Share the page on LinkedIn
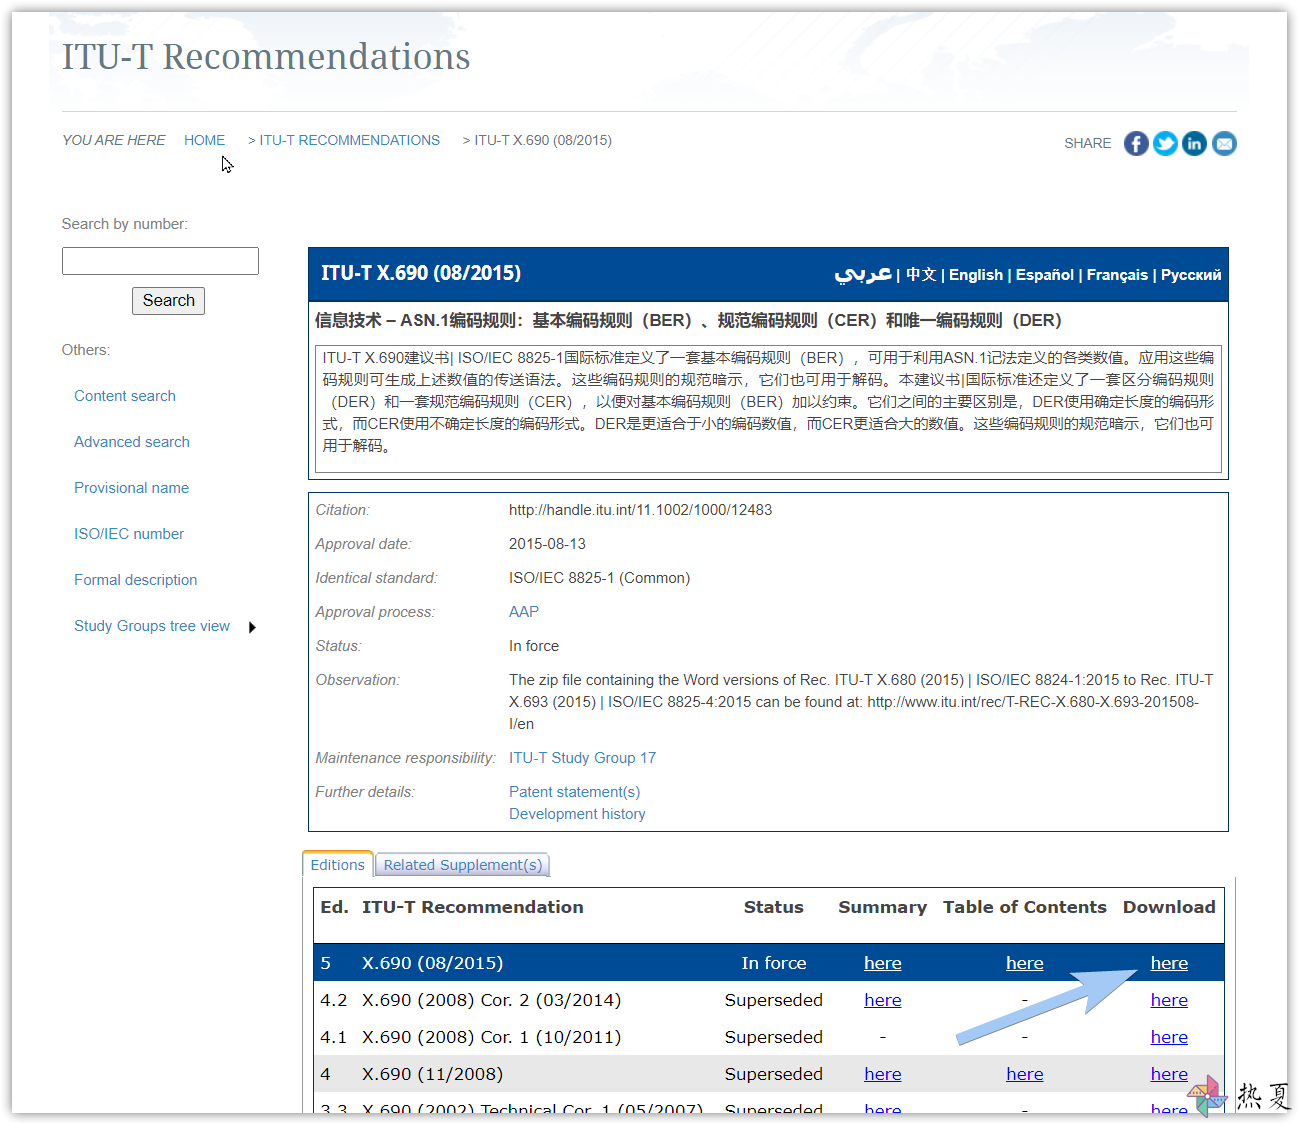The image size is (1299, 1125). [1194, 143]
